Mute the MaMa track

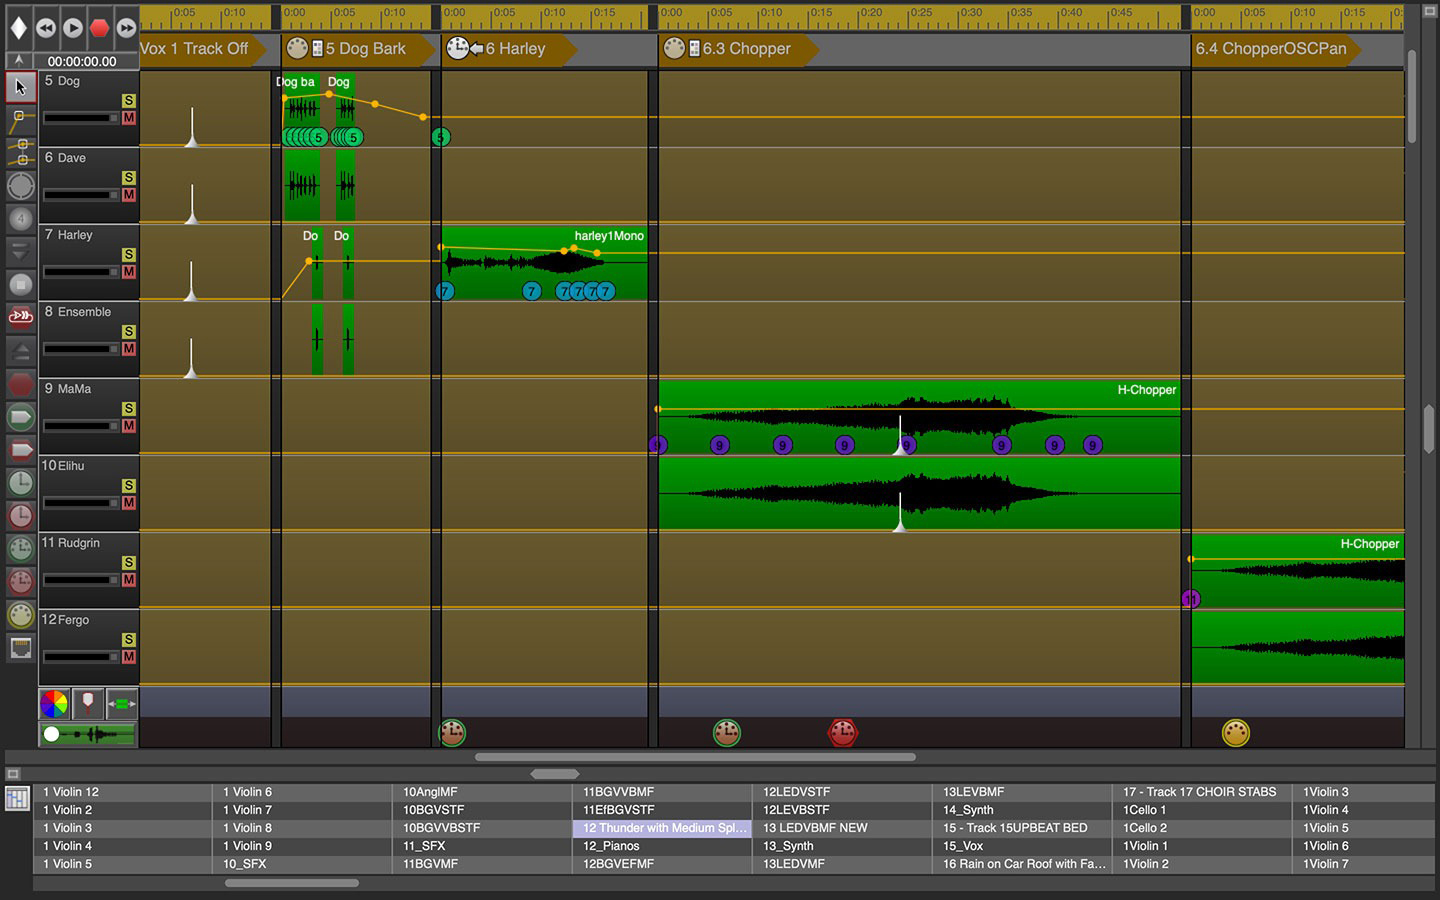coord(129,425)
